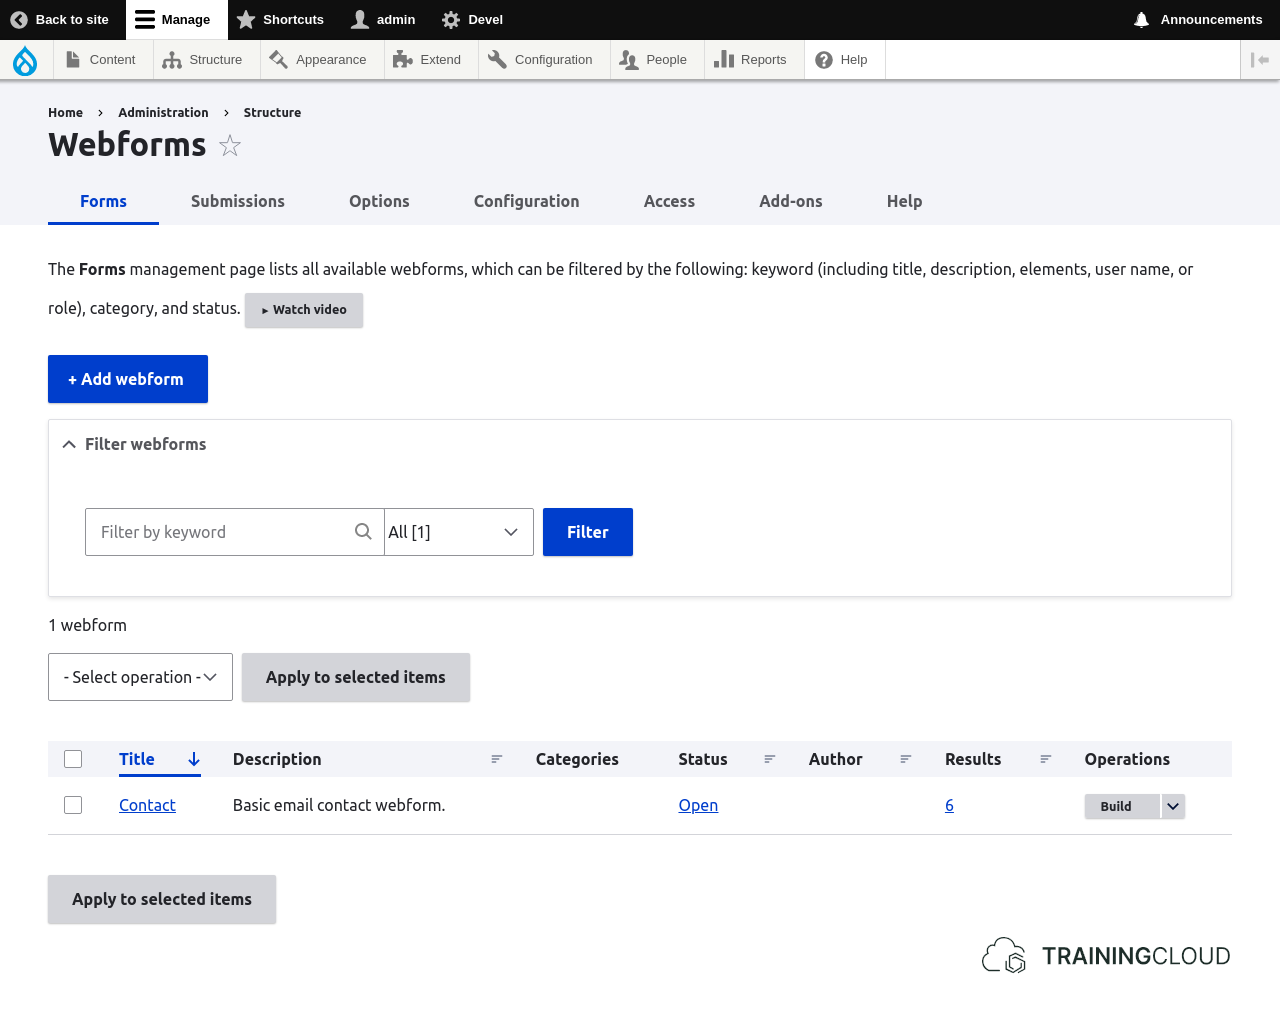Click the blue Filter button

(x=588, y=532)
